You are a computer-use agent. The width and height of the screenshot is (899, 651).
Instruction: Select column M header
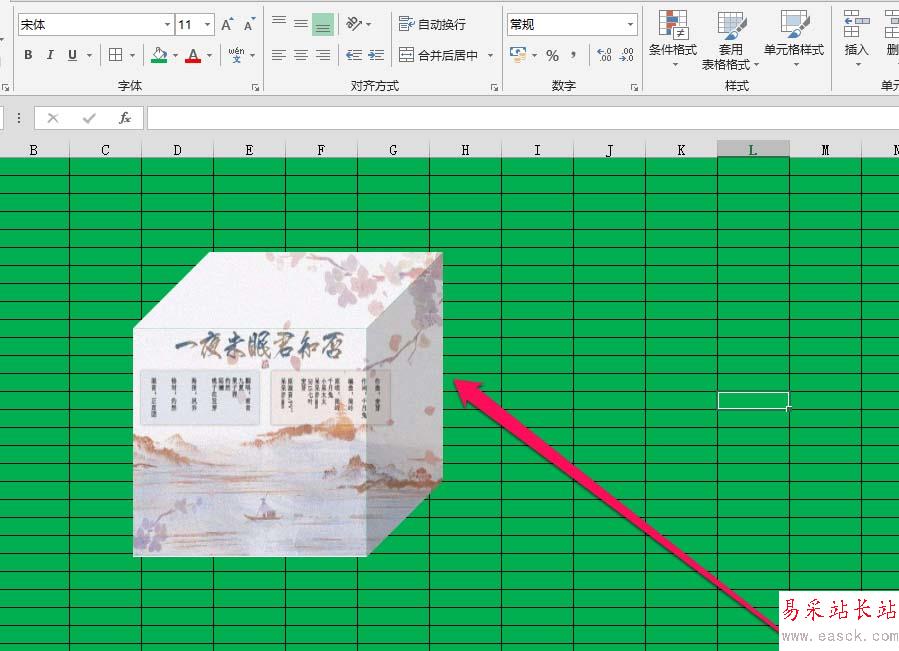(x=826, y=150)
